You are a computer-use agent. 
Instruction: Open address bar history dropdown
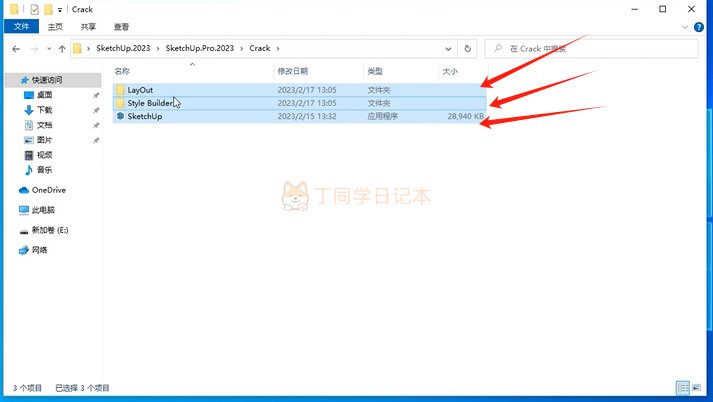448,49
